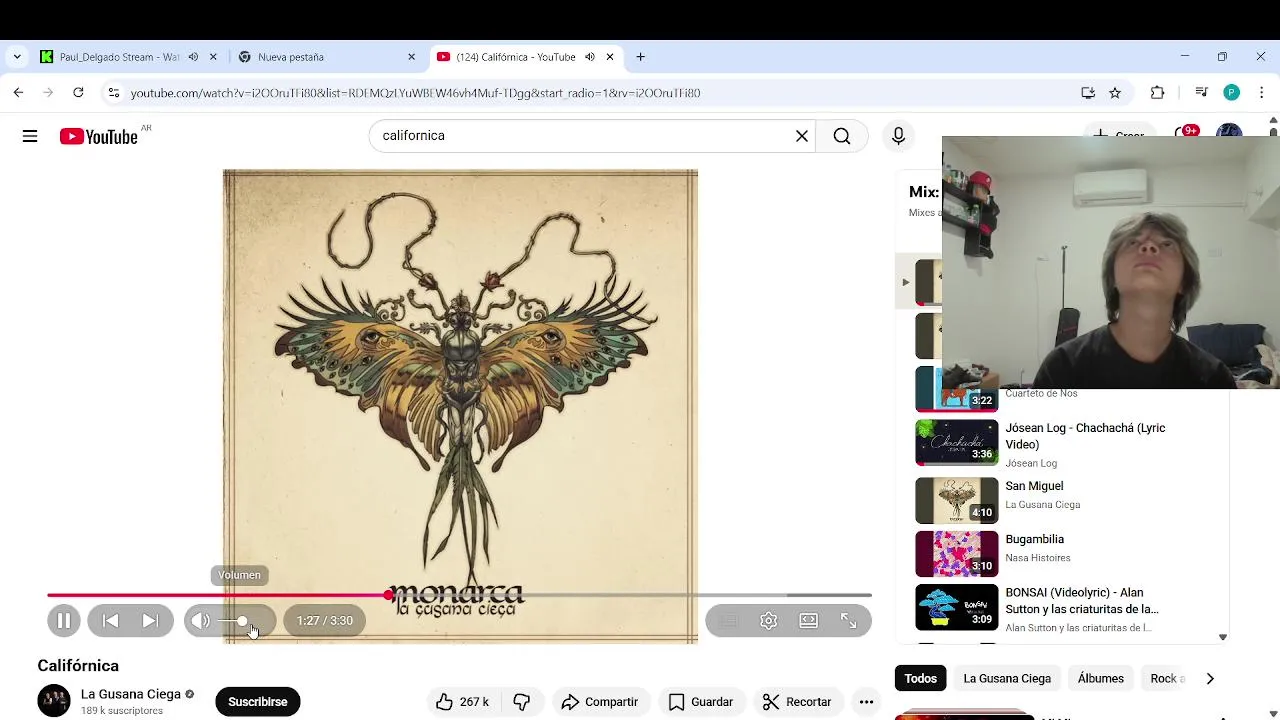The height and width of the screenshot is (720, 1280).
Task: Clip video with Recortar button
Action: click(797, 702)
